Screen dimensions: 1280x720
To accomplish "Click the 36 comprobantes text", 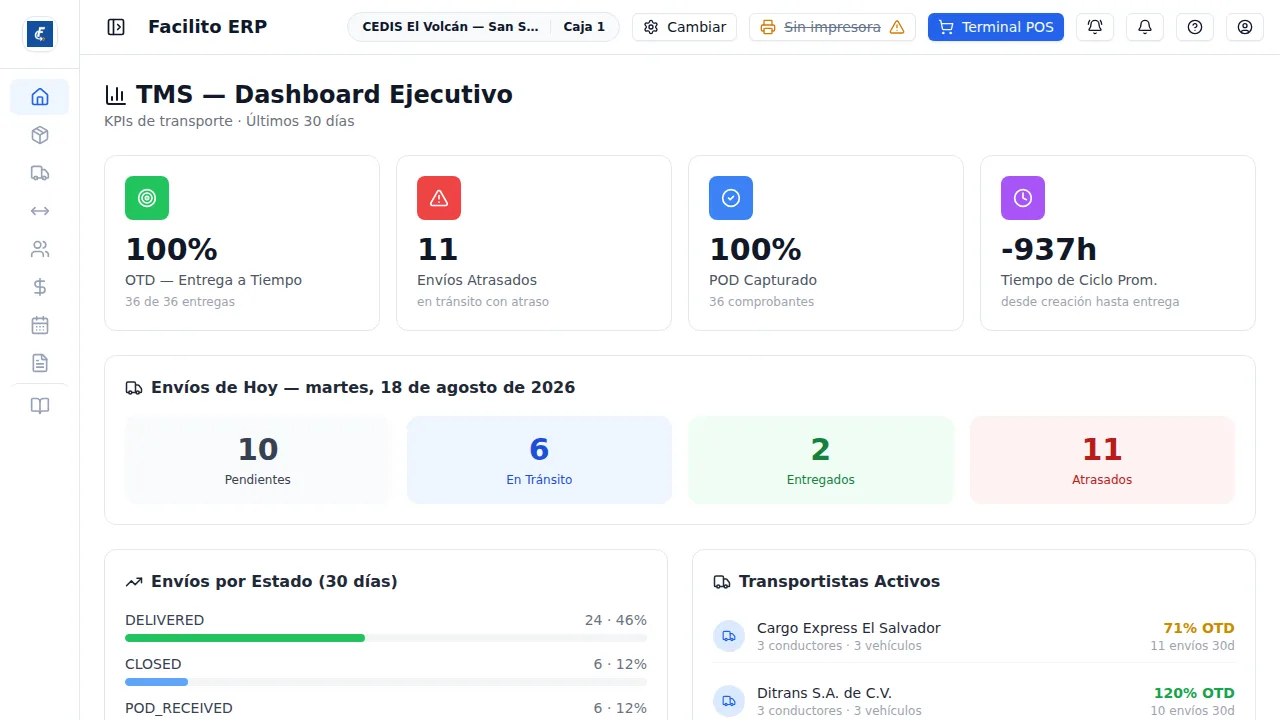I will (762, 302).
